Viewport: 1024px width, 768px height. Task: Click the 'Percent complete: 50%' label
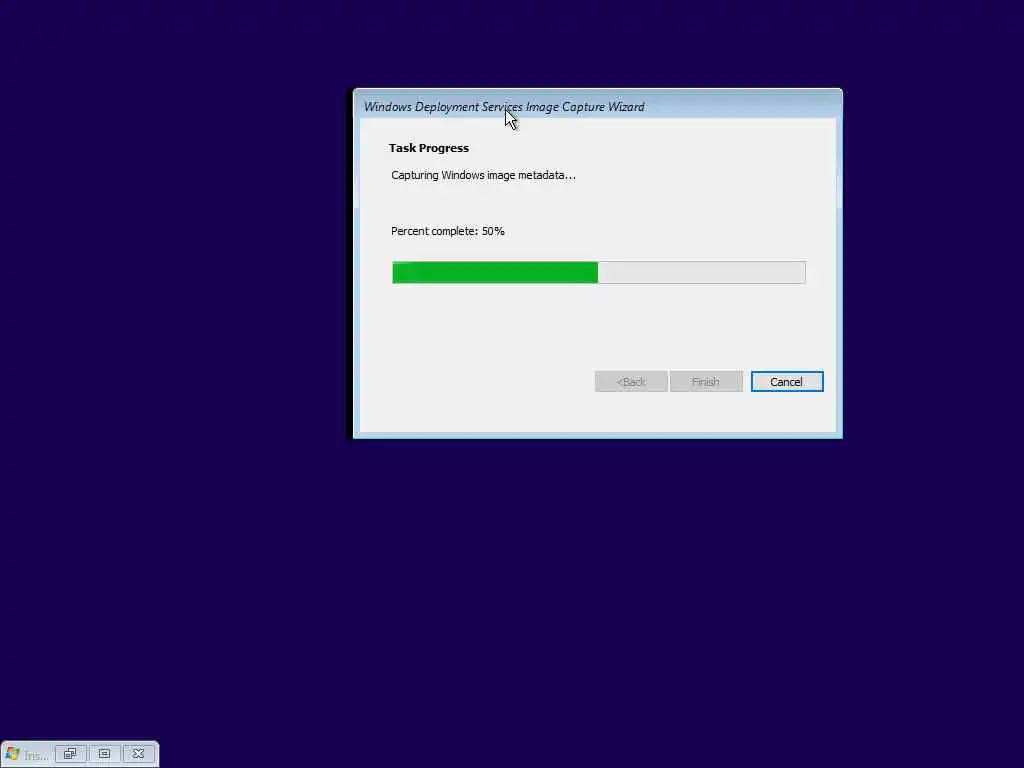448,231
